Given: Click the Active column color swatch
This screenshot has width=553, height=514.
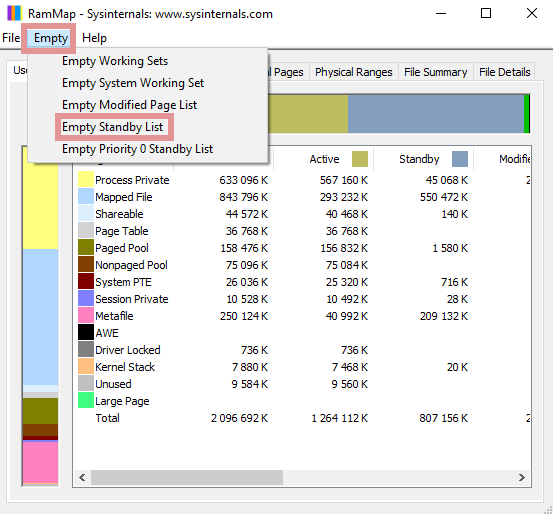Looking at the screenshot, I should click(360, 159).
